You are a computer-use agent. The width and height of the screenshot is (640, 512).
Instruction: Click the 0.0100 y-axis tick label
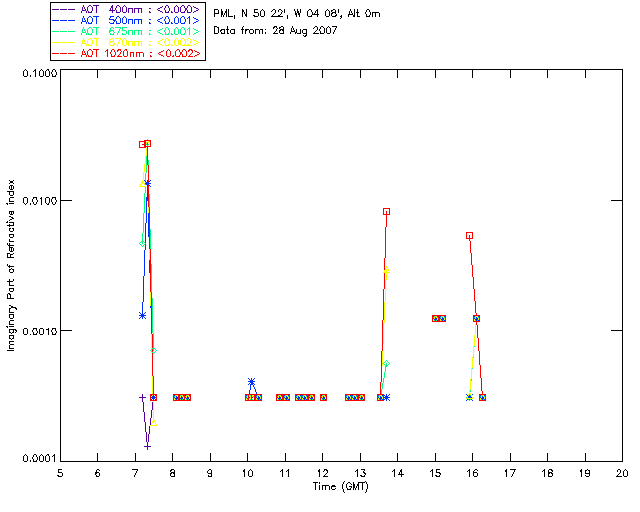pyautogui.click(x=39, y=201)
